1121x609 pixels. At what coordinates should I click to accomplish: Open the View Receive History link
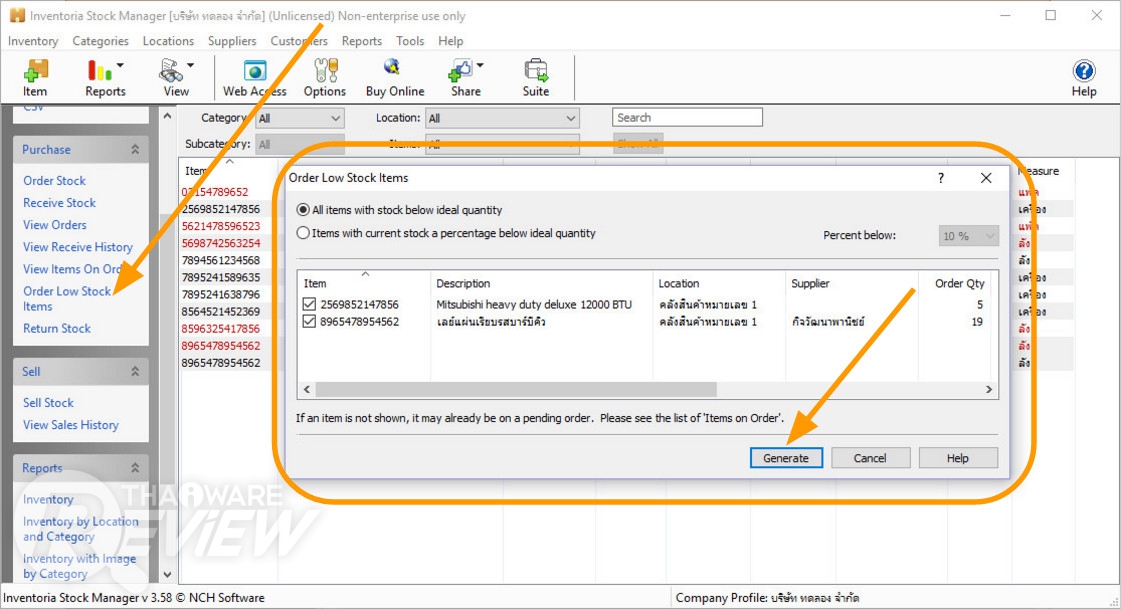(78, 247)
